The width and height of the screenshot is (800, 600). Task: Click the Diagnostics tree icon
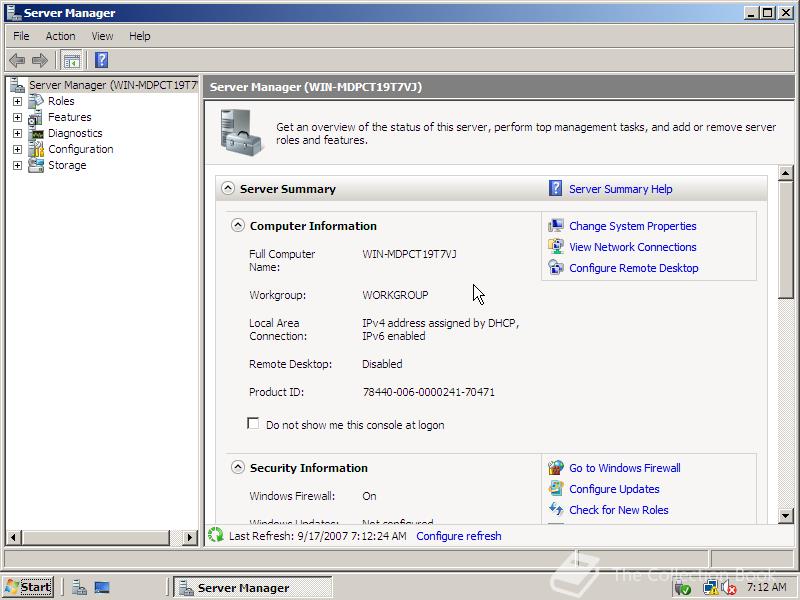point(36,133)
